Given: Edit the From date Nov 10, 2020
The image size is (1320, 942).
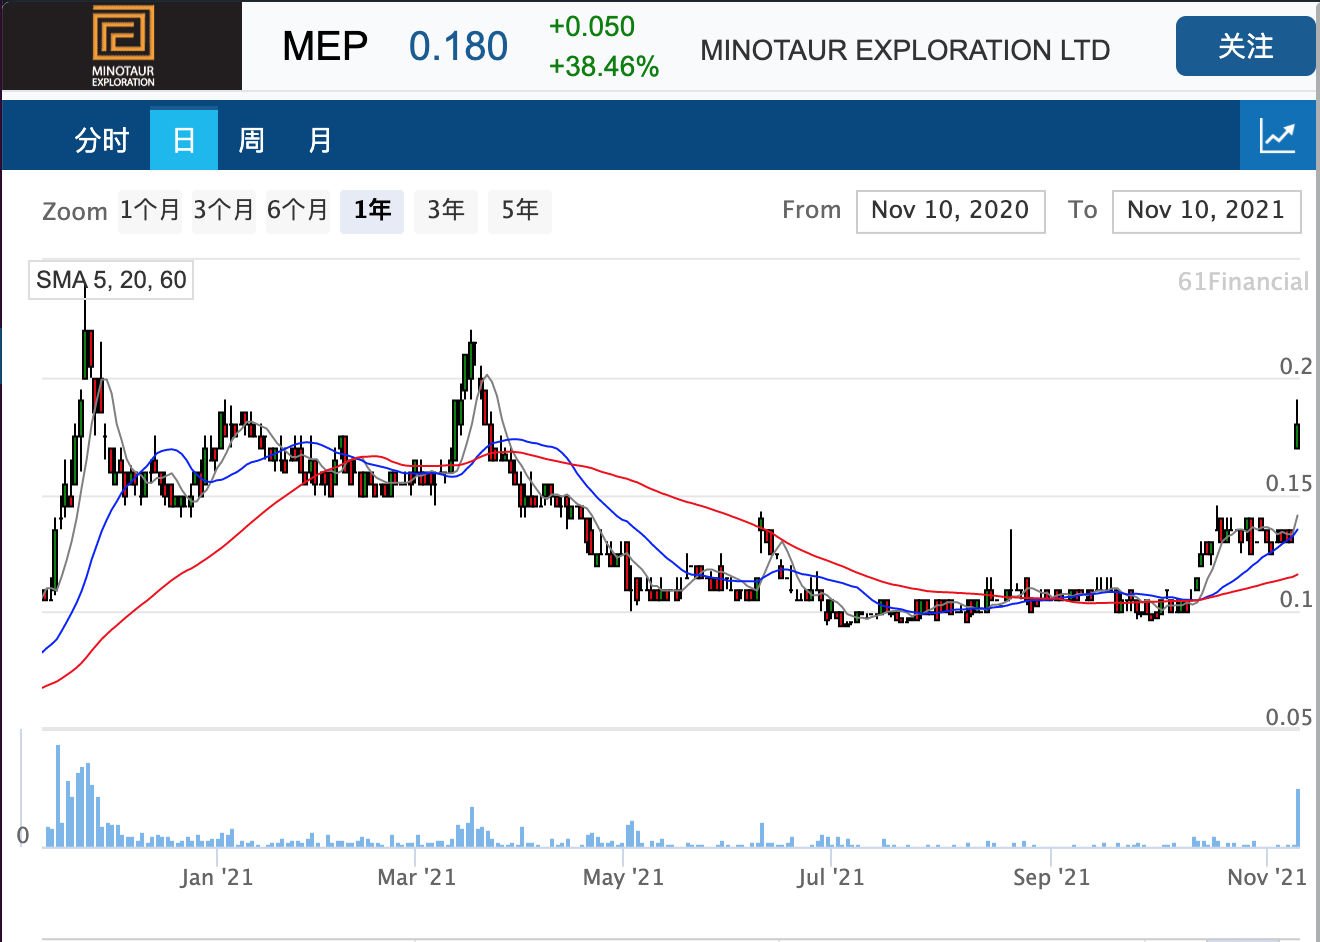Looking at the screenshot, I should 950,211.
